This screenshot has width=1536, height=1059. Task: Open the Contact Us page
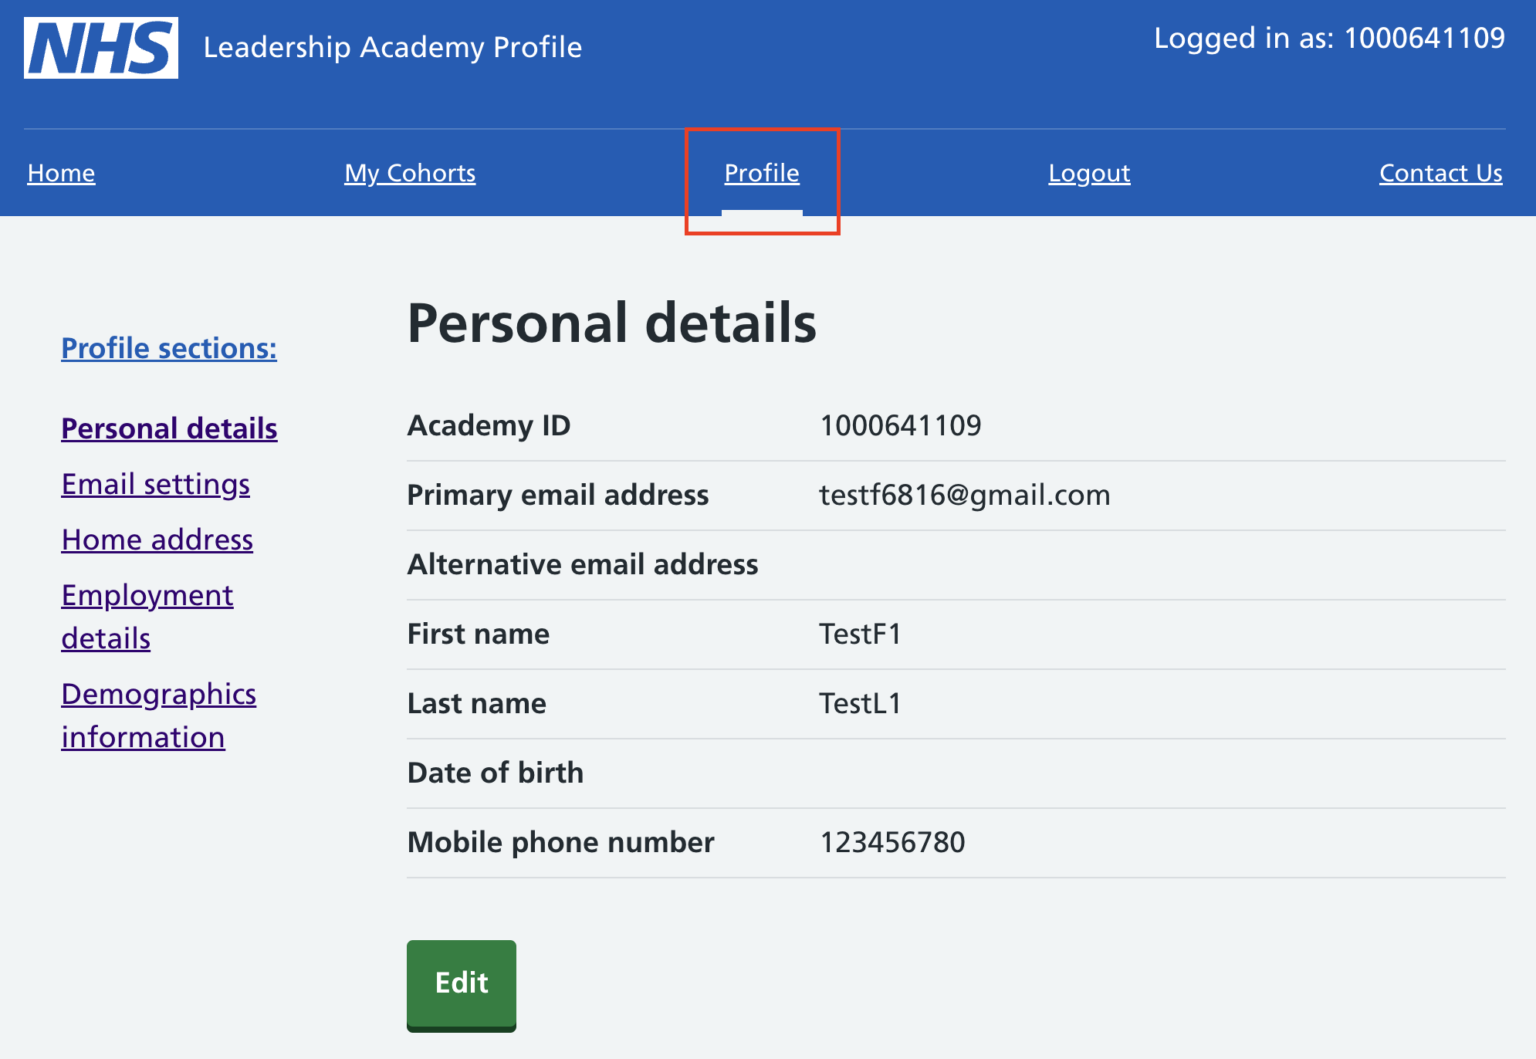[1441, 173]
